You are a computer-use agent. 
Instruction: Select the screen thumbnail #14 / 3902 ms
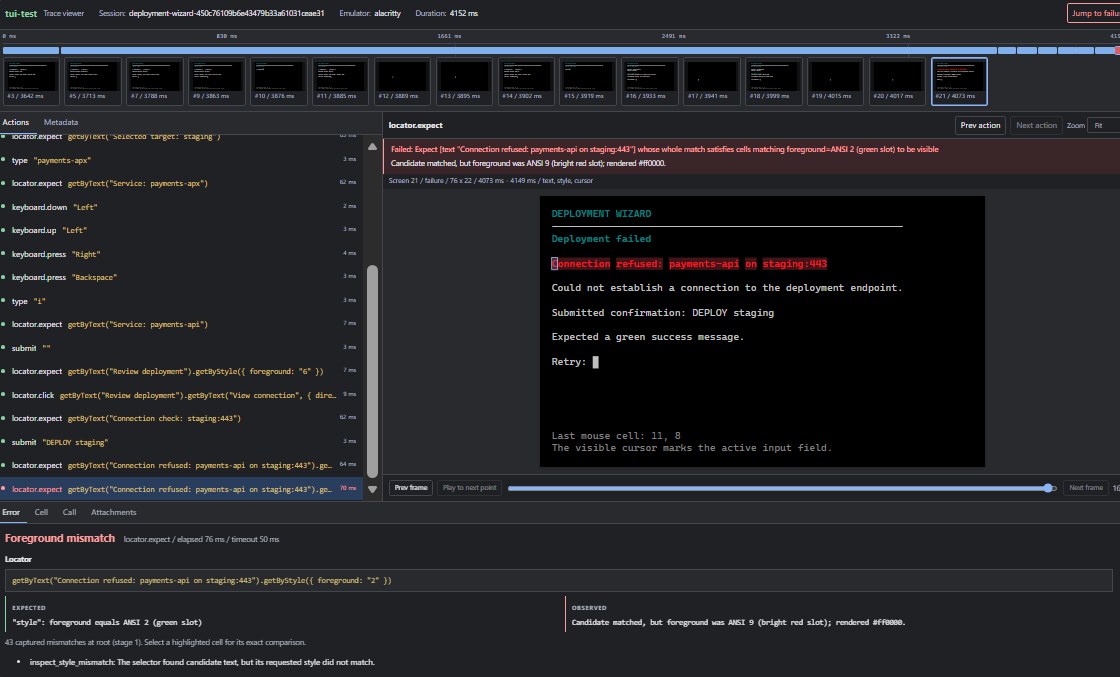click(x=526, y=81)
